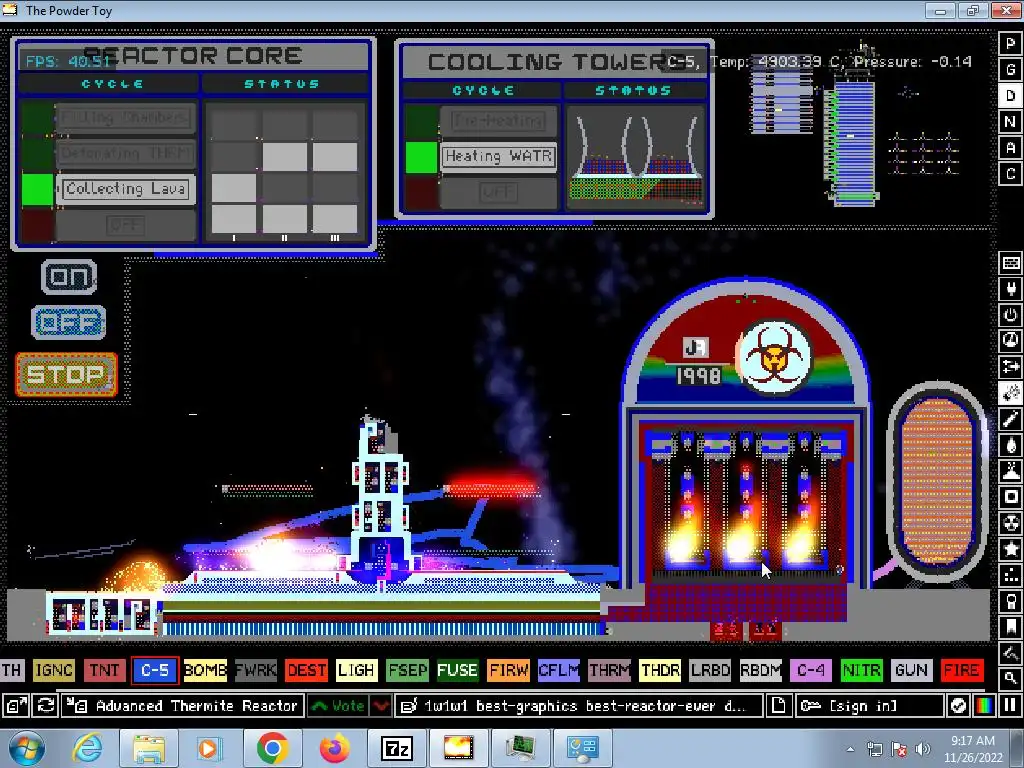Select the C-4 element
Image resolution: width=1024 pixels, height=768 pixels.
[811, 671]
